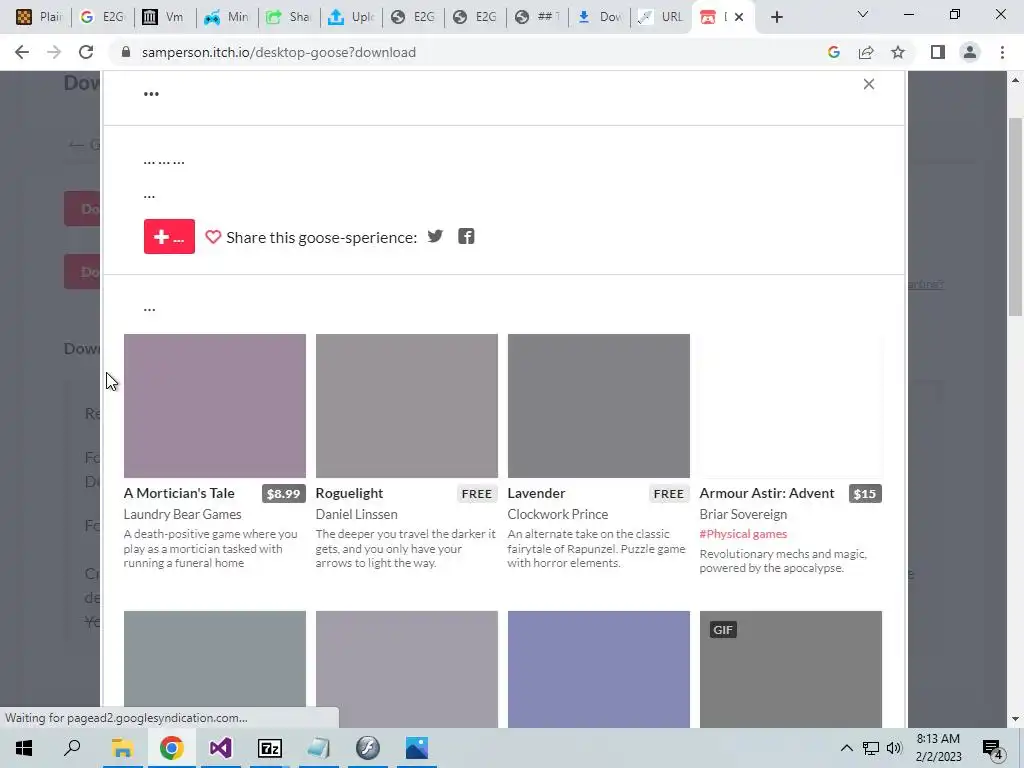Open Windows Start menu
1024x768 pixels.
point(24,748)
